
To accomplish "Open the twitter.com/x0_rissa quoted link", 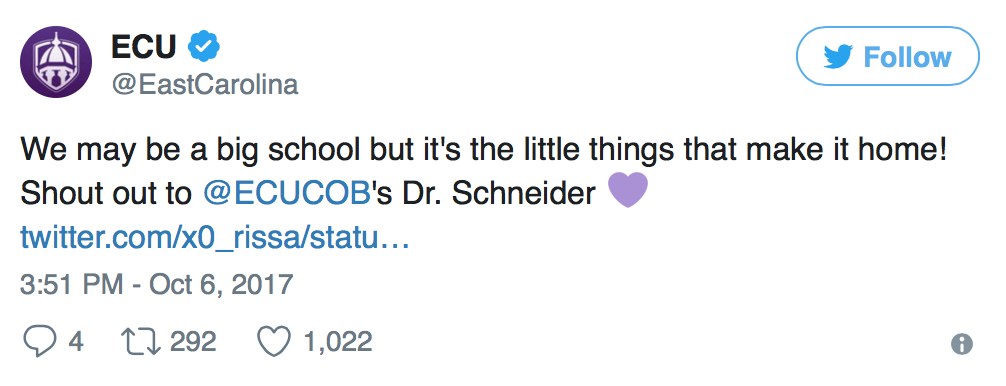I will [215, 239].
